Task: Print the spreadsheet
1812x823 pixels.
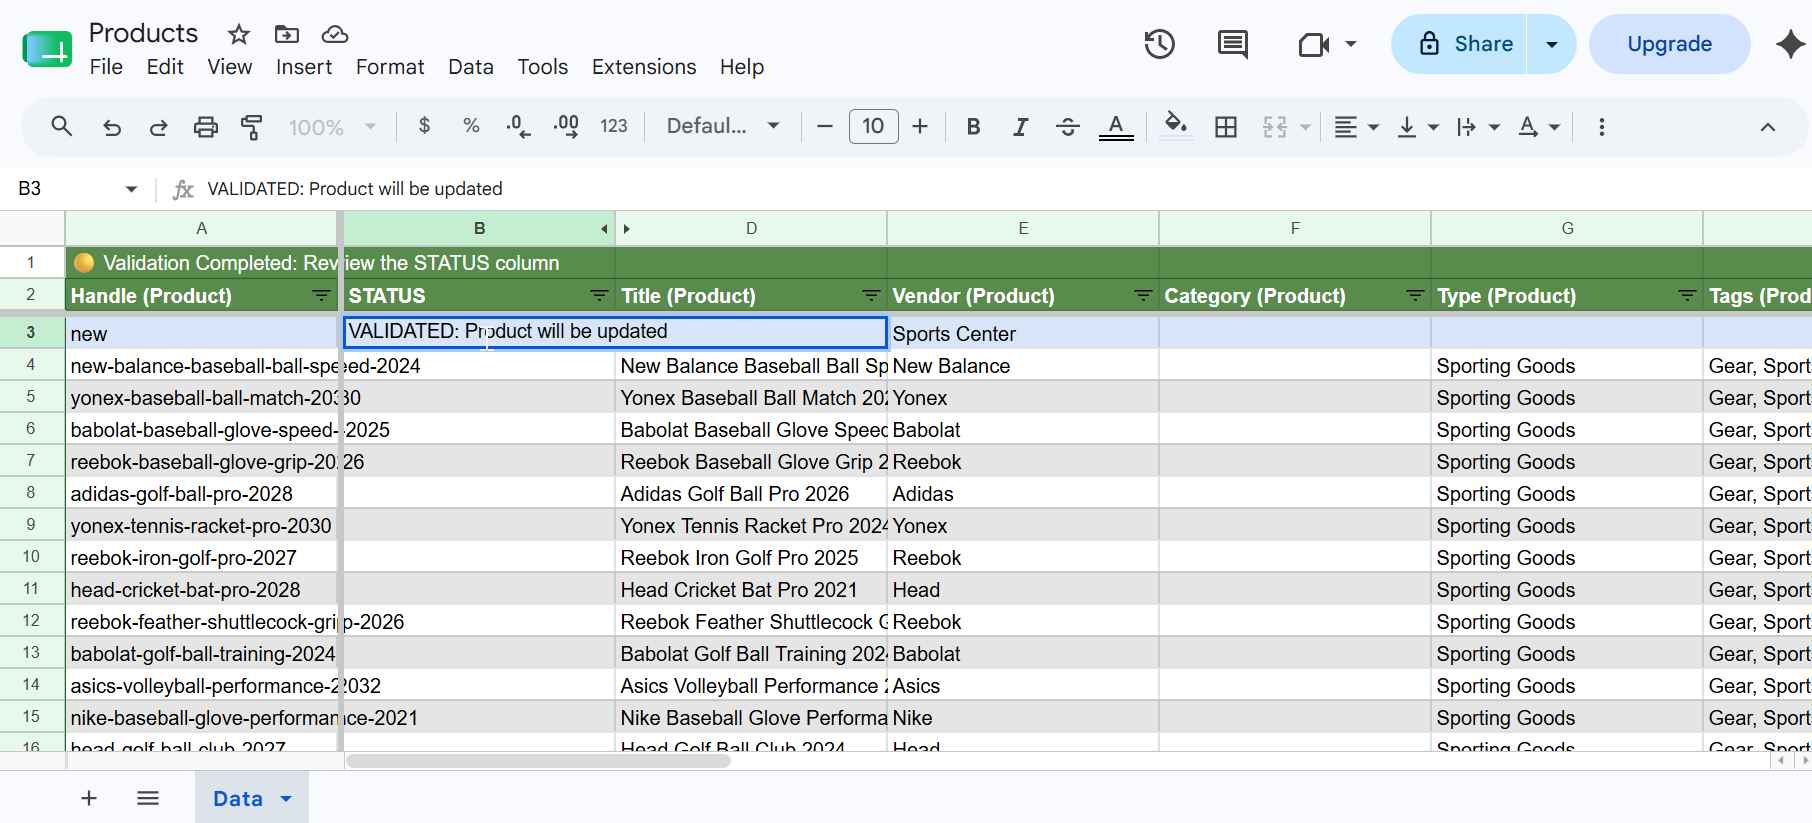Action: pos(205,127)
